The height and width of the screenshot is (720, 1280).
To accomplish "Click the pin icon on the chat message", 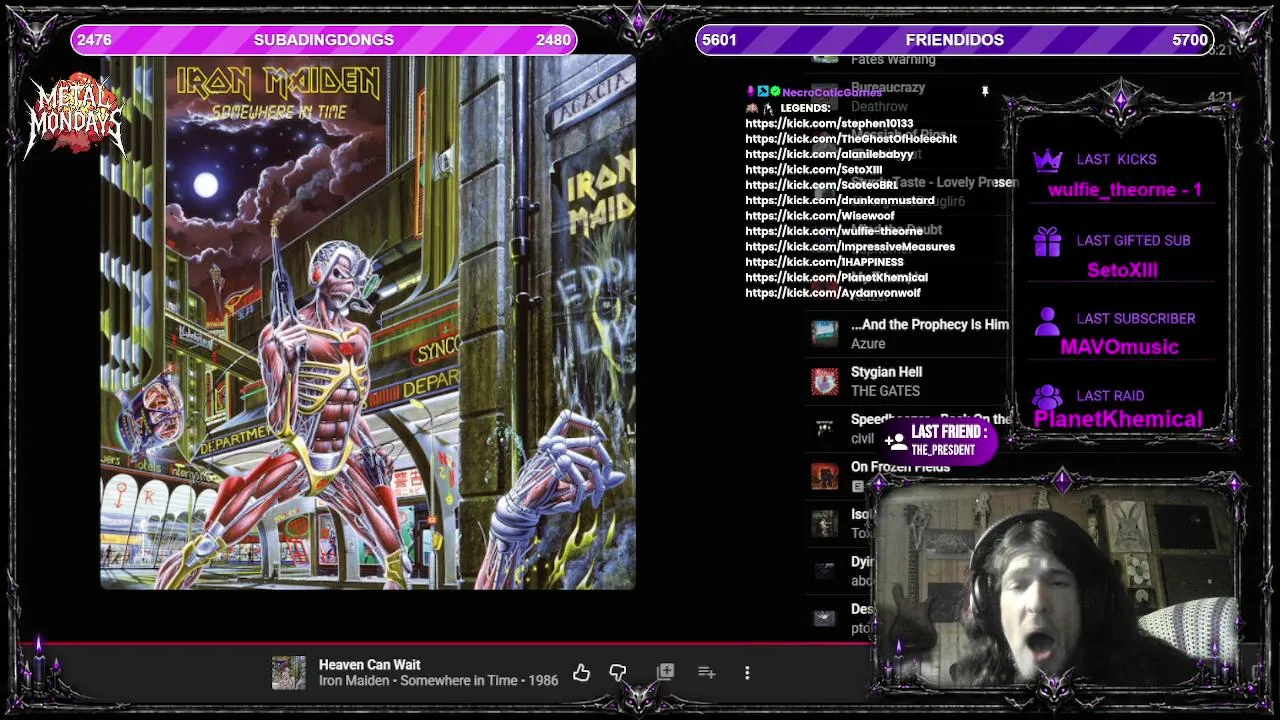I will click(985, 92).
